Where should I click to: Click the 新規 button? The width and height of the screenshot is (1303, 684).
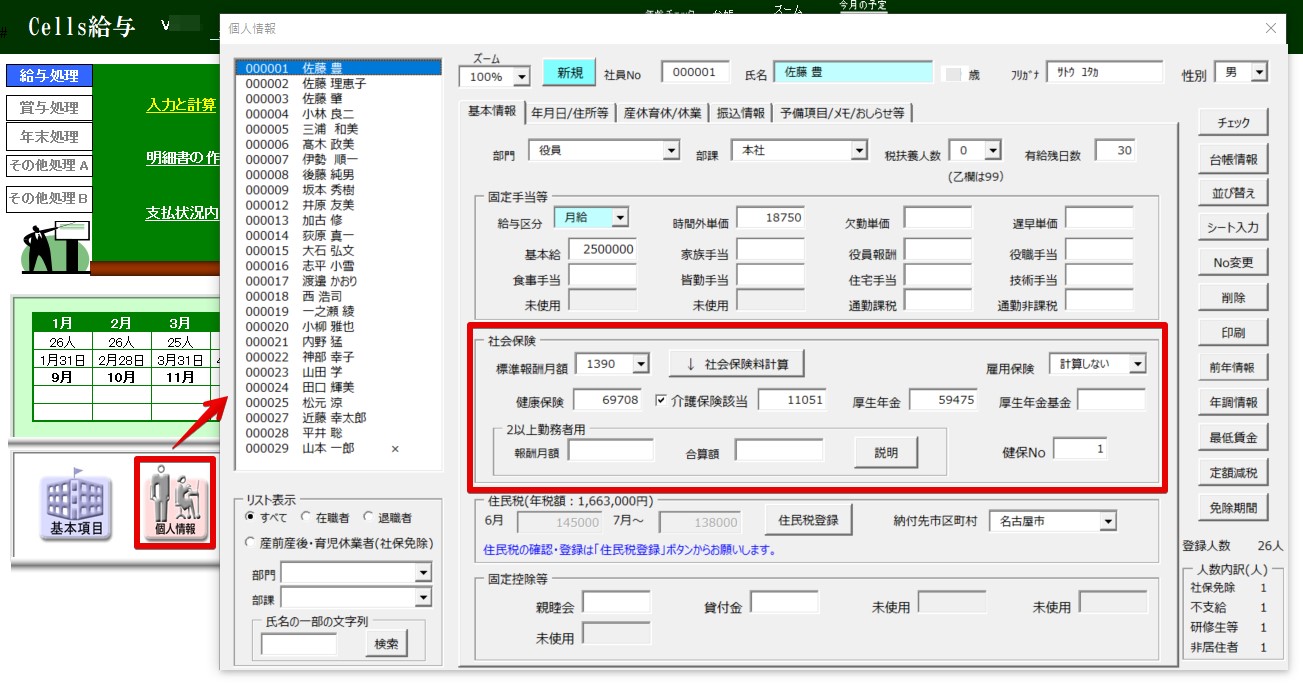point(569,73)
